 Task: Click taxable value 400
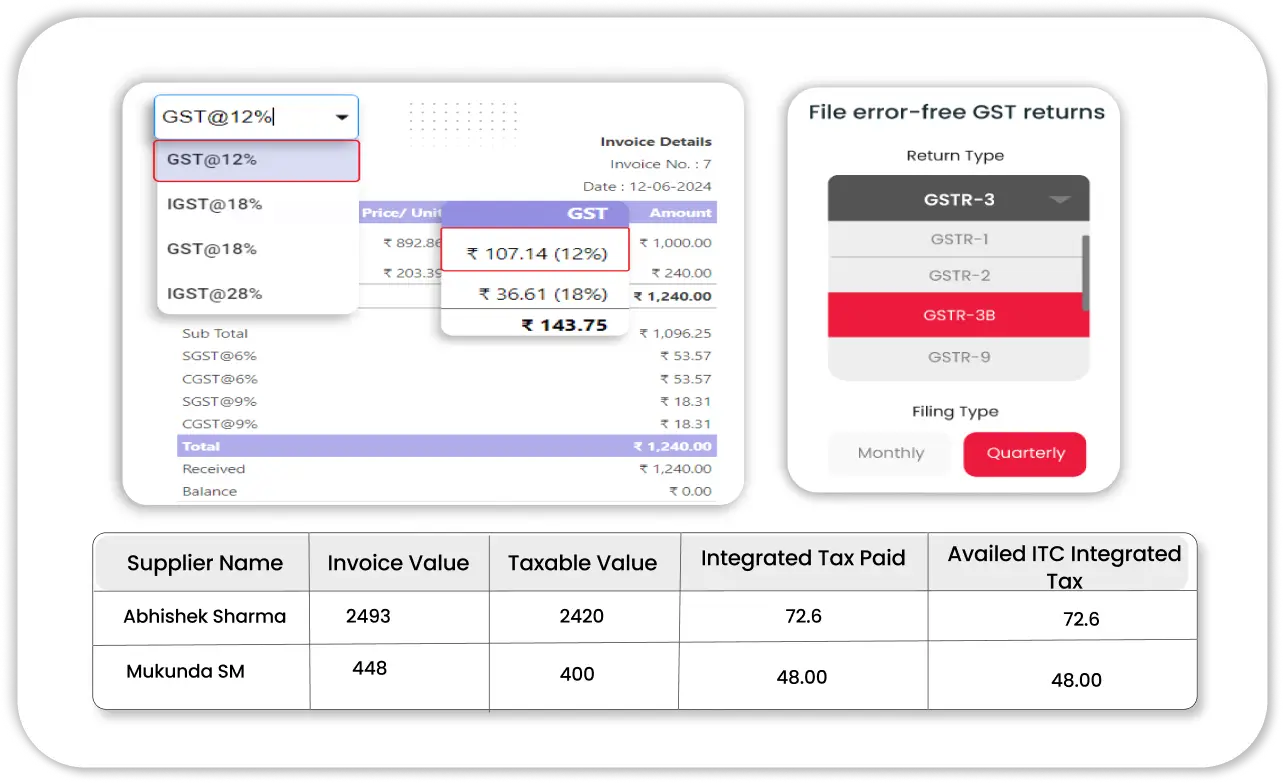point(577,674)
